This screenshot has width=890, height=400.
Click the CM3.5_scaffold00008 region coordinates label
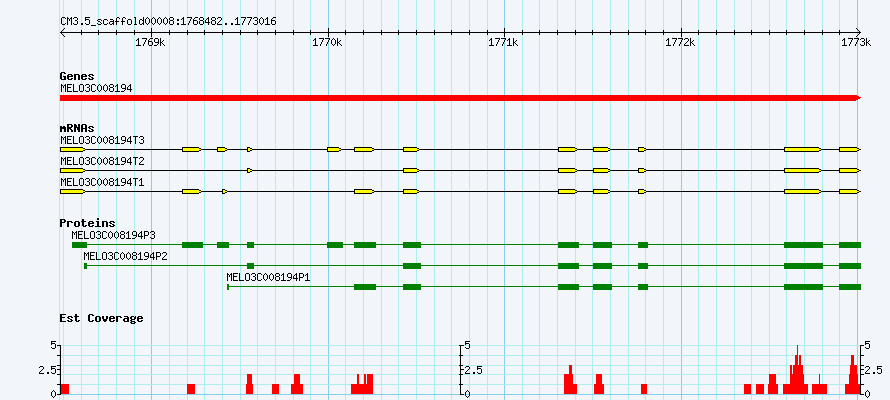click(168, 22)
